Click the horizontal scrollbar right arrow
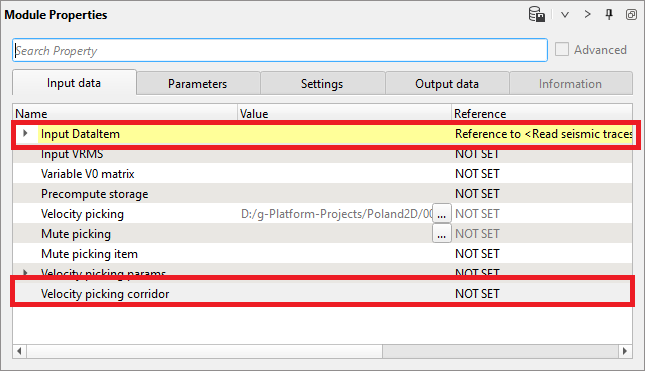Screen dimensions: 645x371 click(625, 351)
